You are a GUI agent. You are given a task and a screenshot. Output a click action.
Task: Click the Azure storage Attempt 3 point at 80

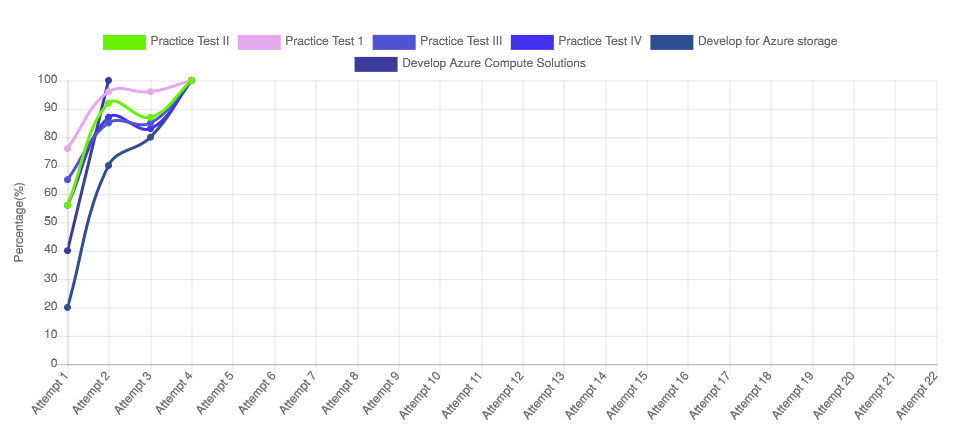[150, 137]
